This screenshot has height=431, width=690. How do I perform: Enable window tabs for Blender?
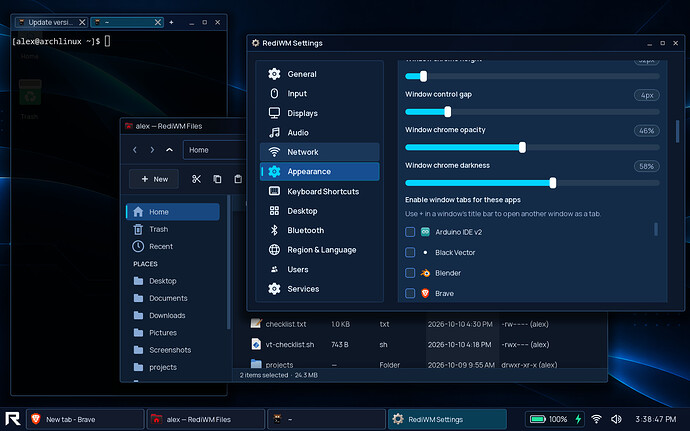410,273
